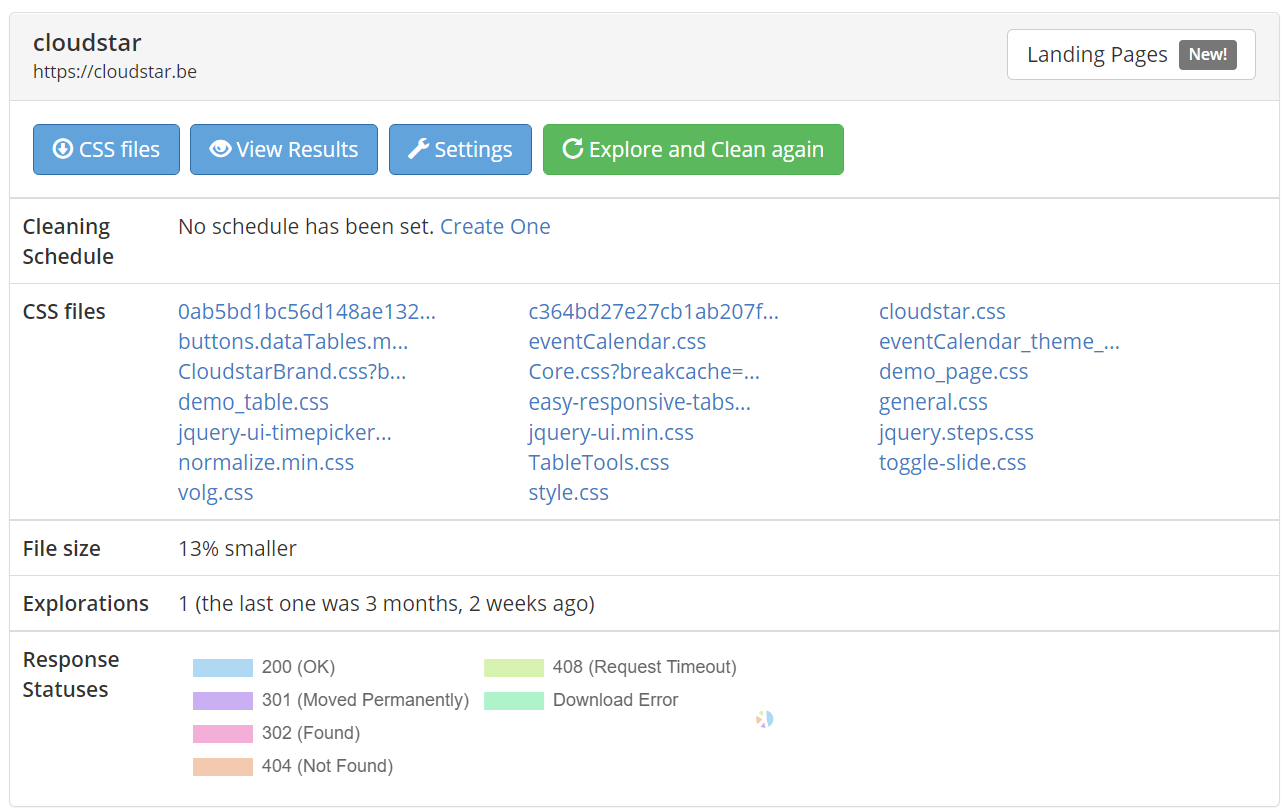Click the https://cloudstar.be URL text
The image size is (1288, 808).
click(115, 72)
